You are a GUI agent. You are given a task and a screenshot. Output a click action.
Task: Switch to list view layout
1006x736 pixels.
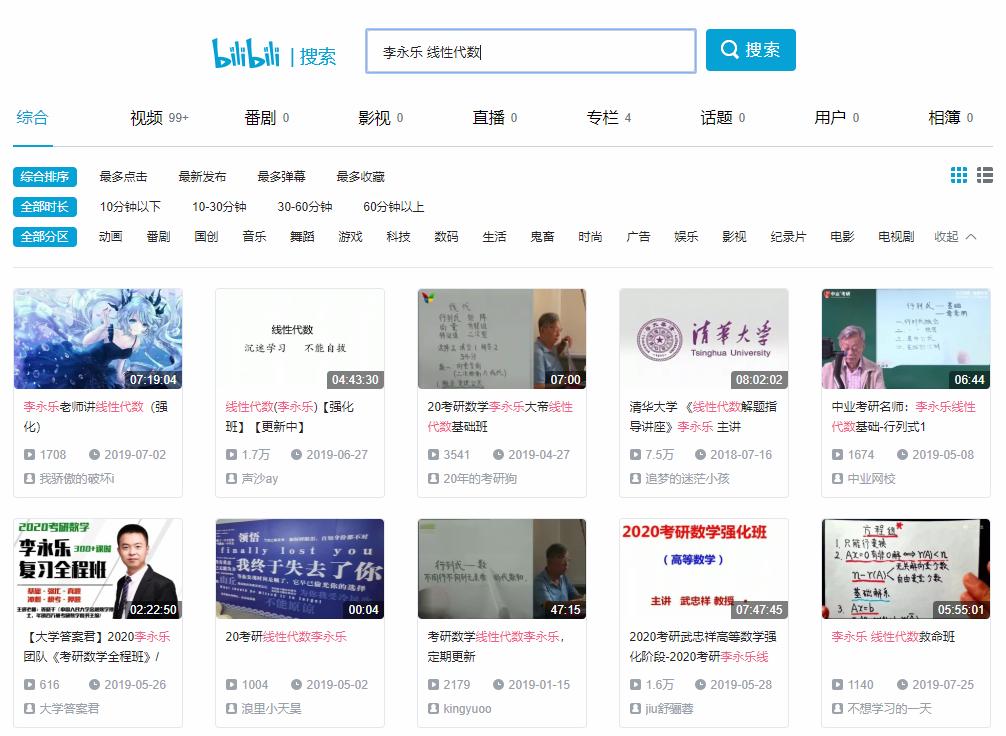click(x=985, y=176)
